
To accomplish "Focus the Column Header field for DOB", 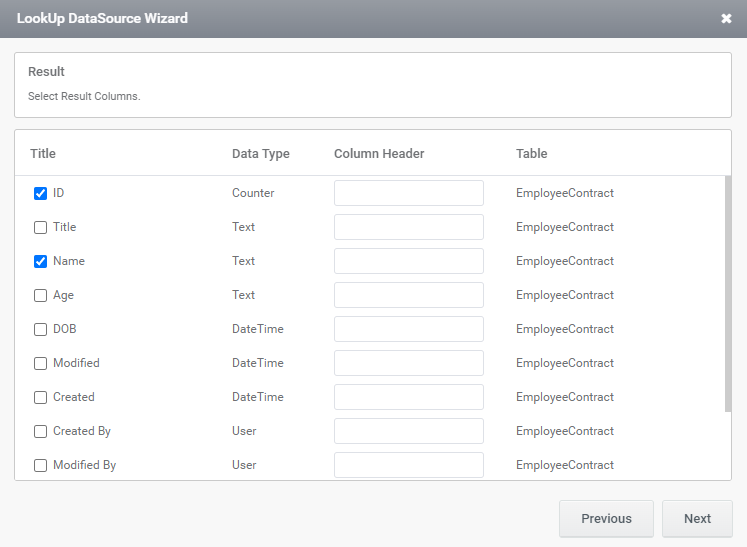I will (409, 329).
